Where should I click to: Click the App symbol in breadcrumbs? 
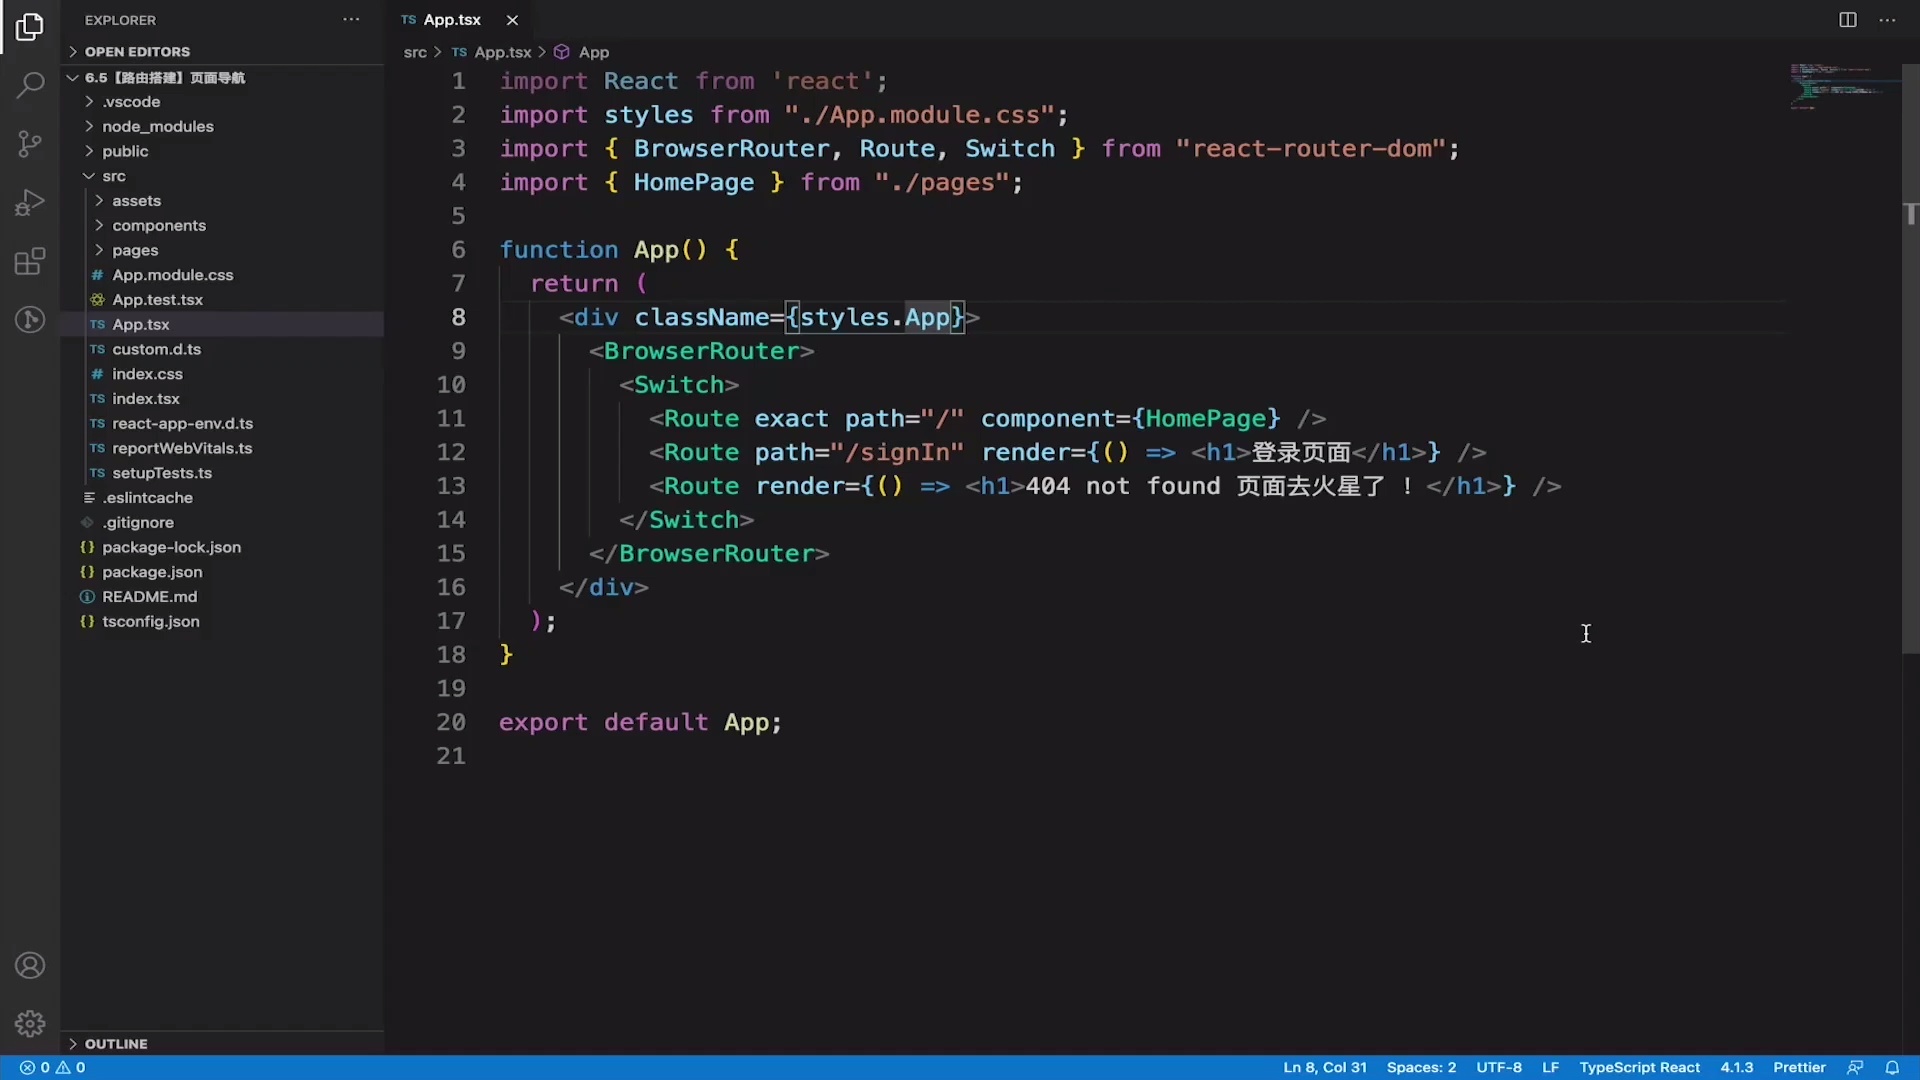click(594, 52)
